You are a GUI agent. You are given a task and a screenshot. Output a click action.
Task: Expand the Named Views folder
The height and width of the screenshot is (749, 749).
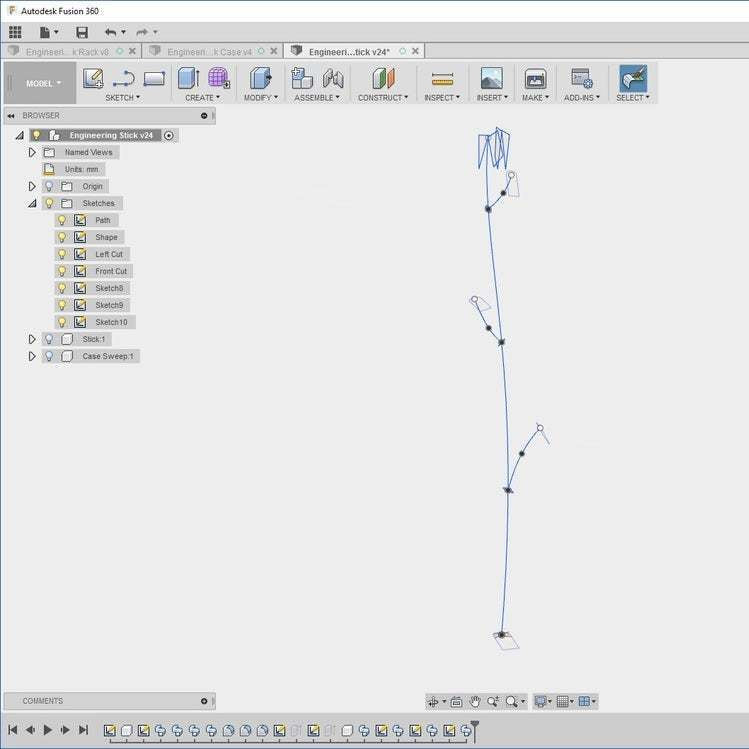click(x=32, y=152)
